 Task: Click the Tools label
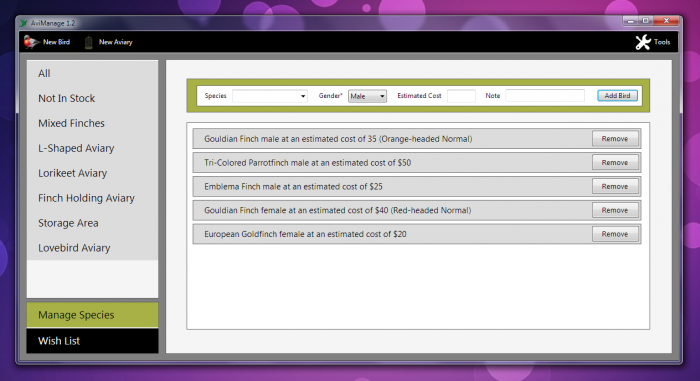pyautogui.click(x=662, y=42)
